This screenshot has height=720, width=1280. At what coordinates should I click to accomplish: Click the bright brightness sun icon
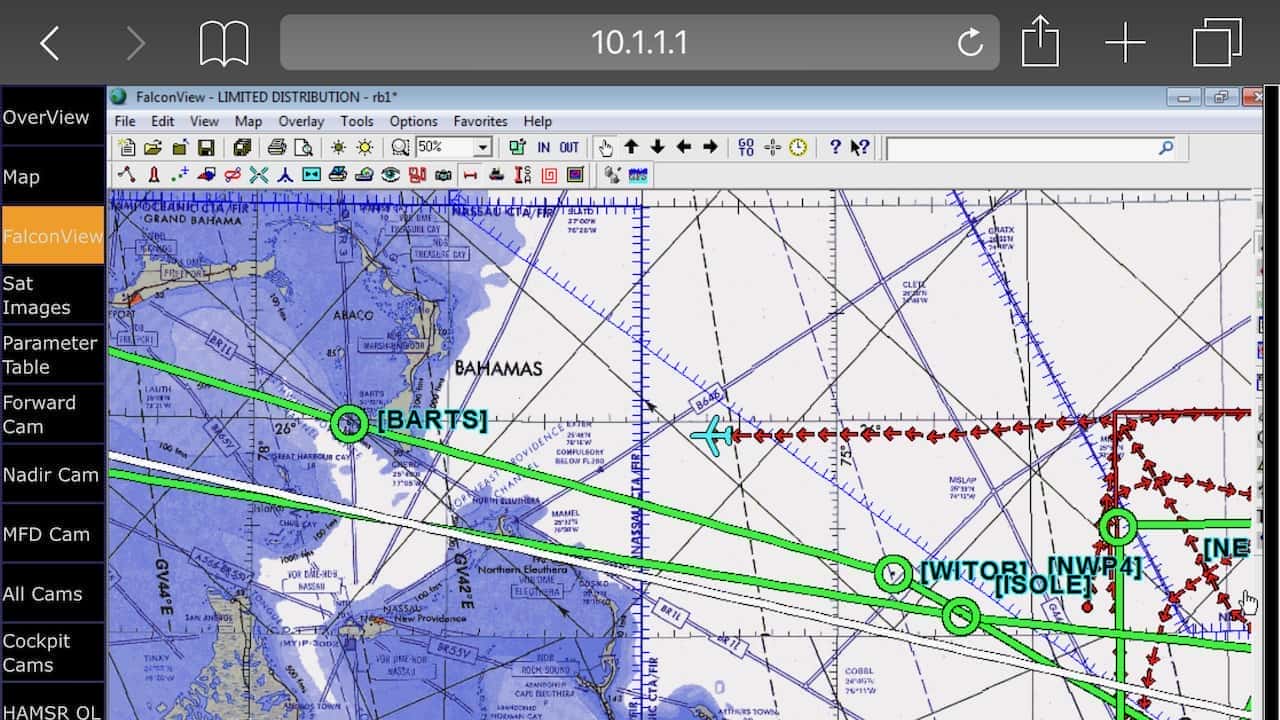click(x=365, y=147)
